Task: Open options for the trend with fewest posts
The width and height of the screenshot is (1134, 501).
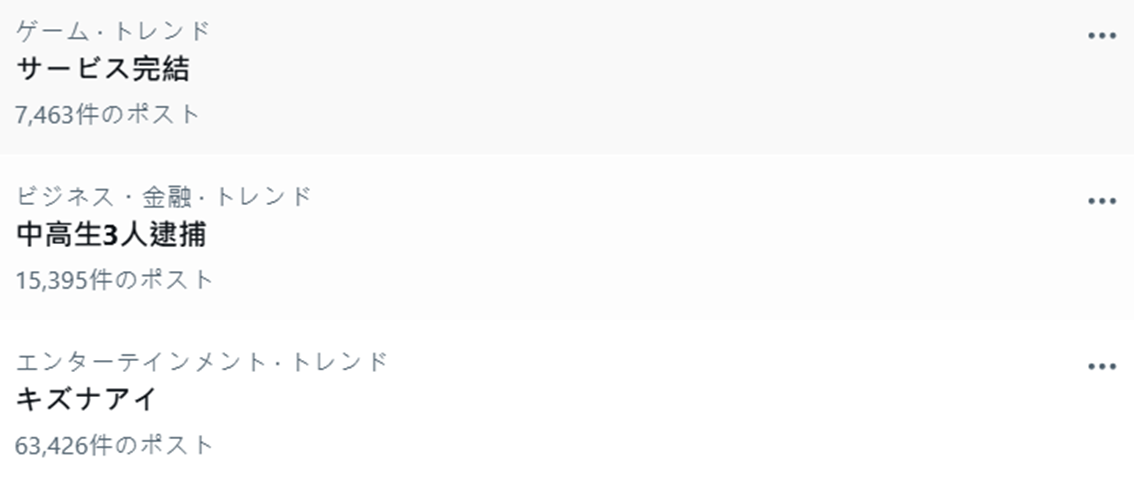Action: [1101, 36]
